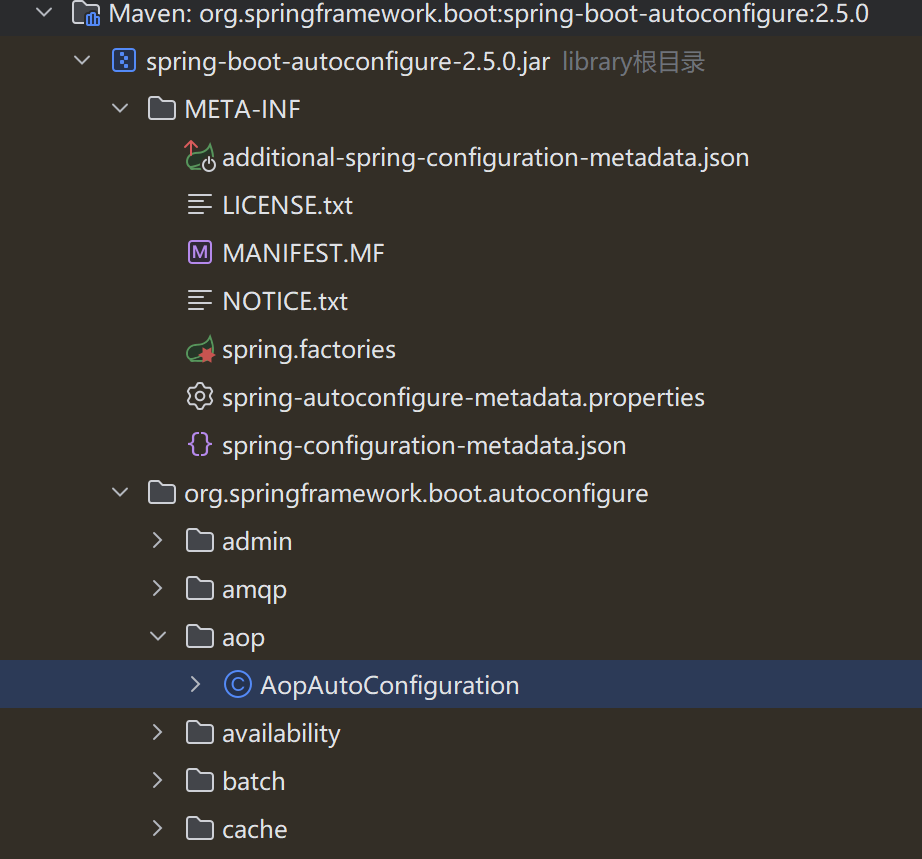The image size is (922, 859).
Task: Click the MANIFEST.MF purple M icon
Action: (x=200, y=253)
